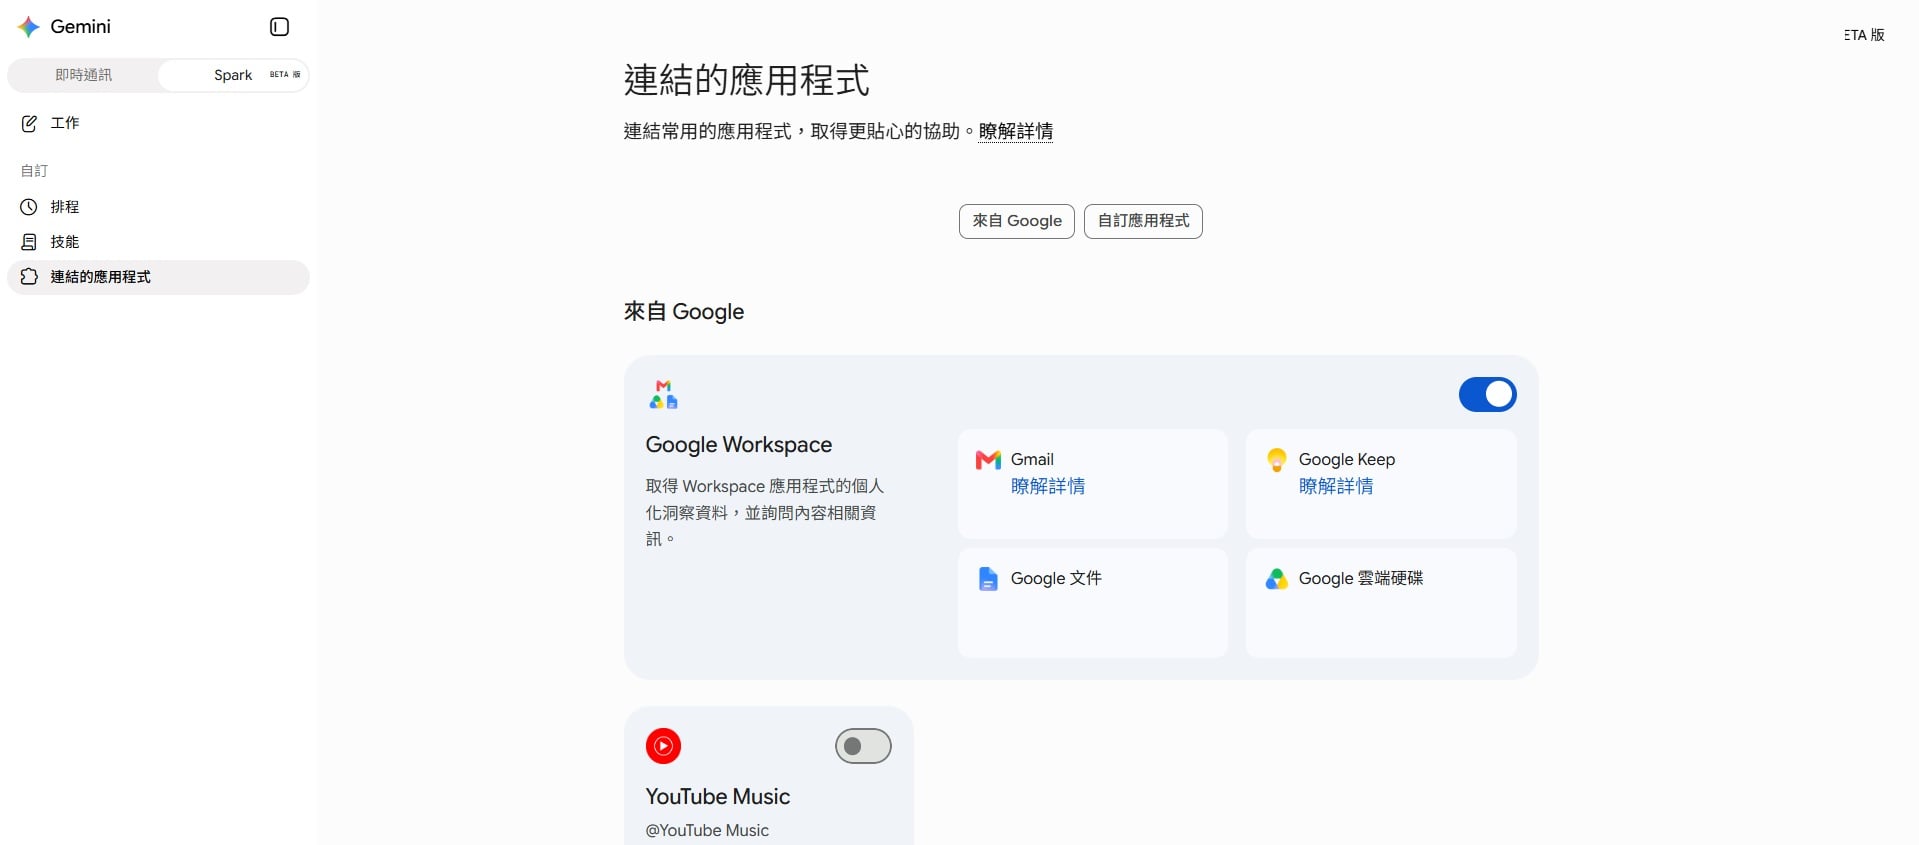
Task: Click the Google 雲端硬碟 card
Action: [x=1381, y=603]
